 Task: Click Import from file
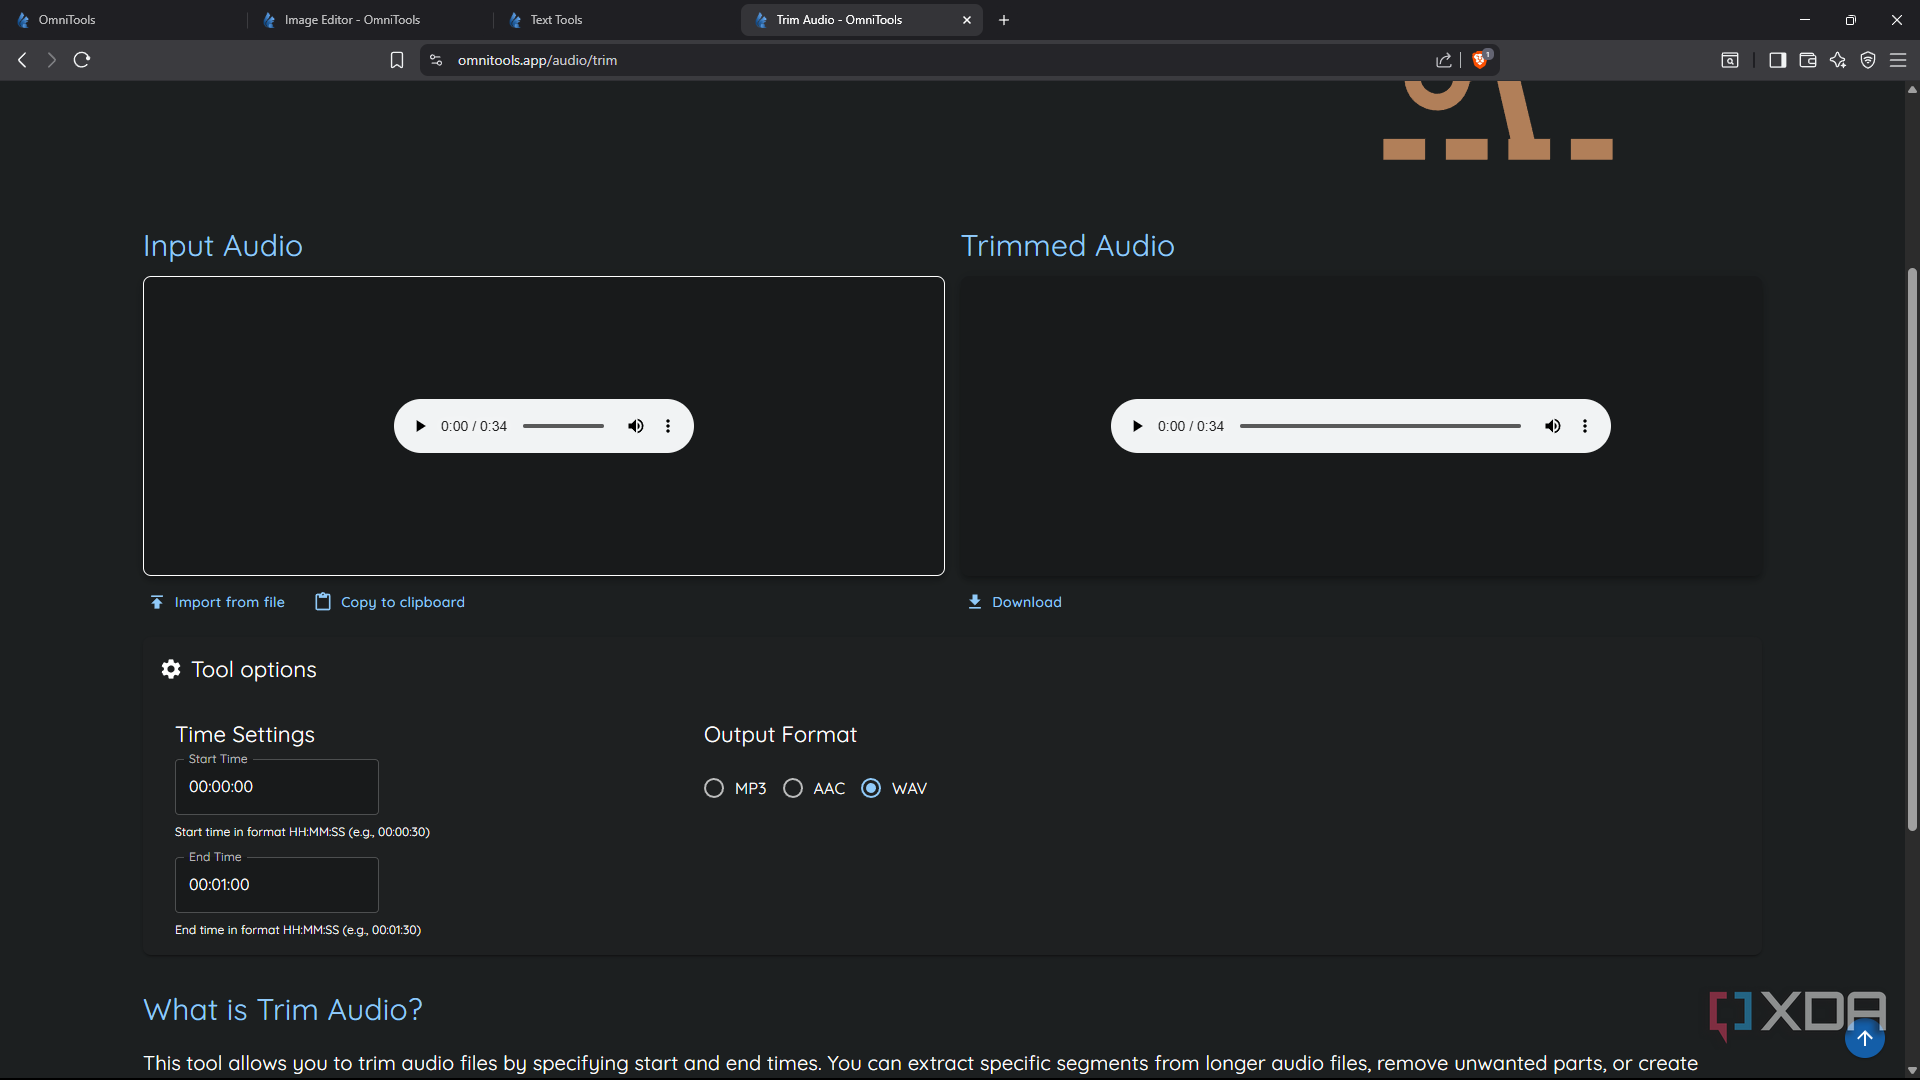[217, 602]
